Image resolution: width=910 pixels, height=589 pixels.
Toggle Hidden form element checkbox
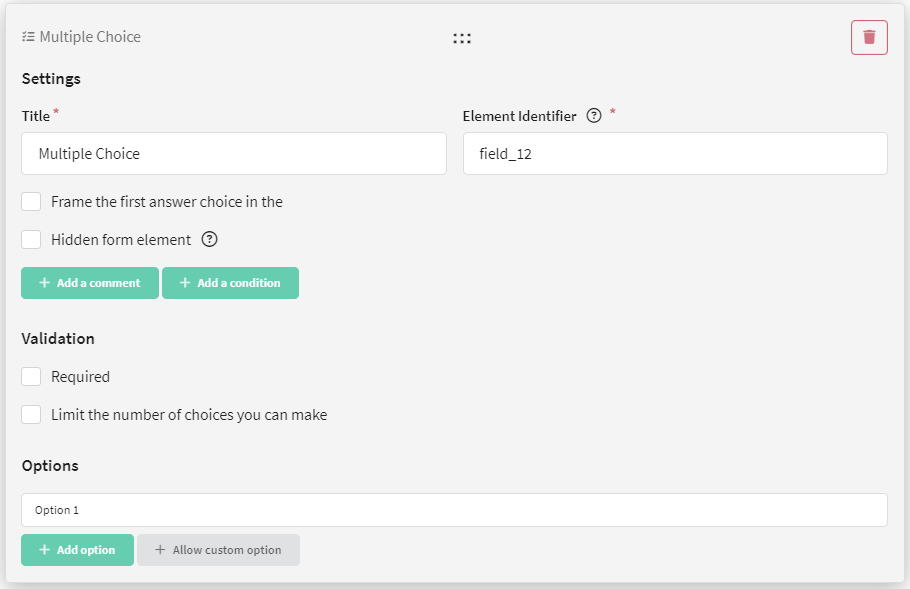(31, 239)
